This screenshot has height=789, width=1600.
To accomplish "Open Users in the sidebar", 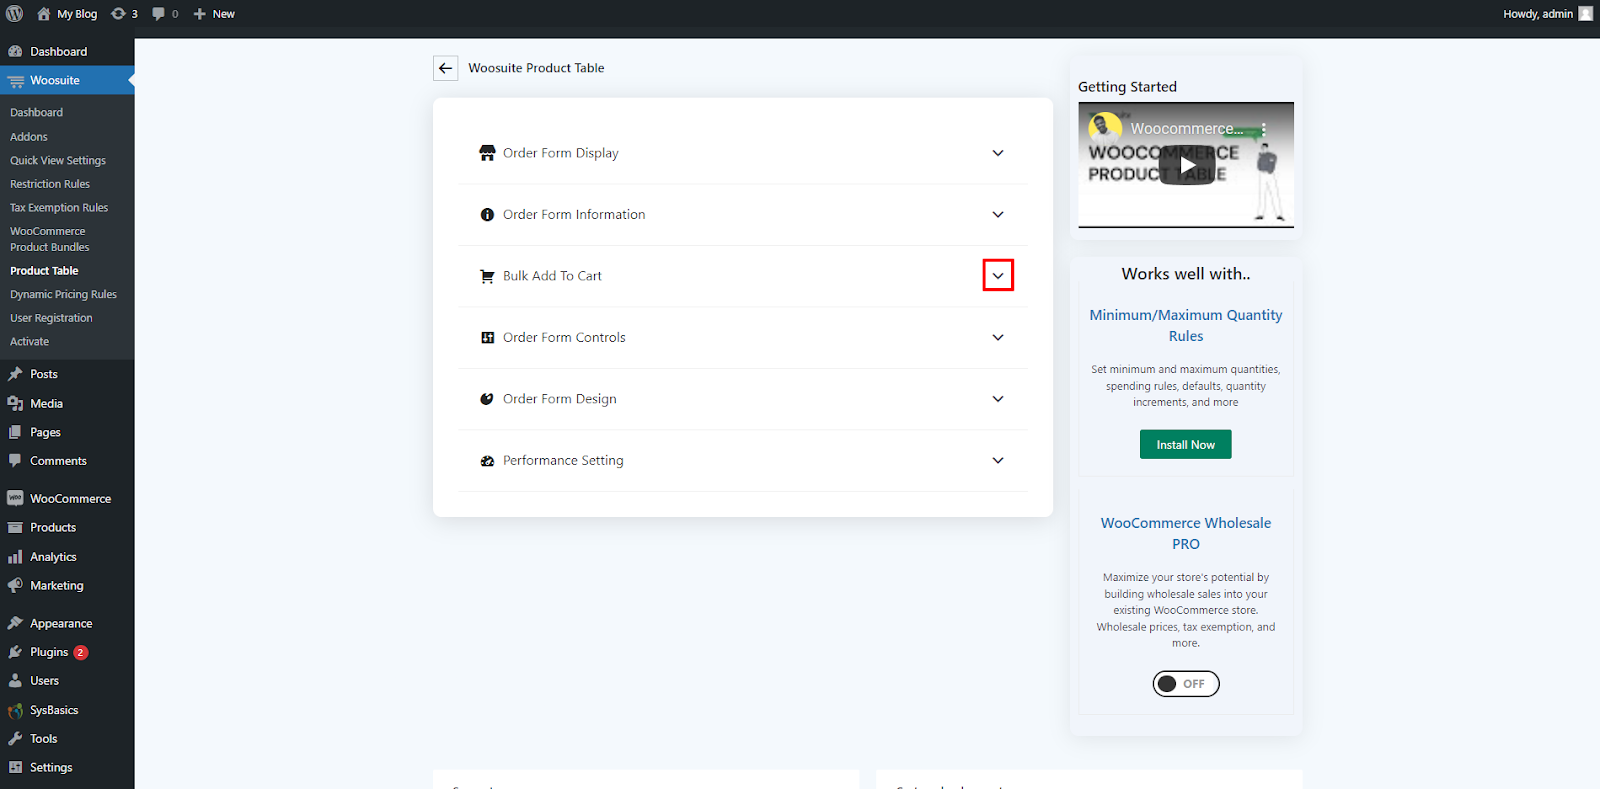I will (45, 681).
